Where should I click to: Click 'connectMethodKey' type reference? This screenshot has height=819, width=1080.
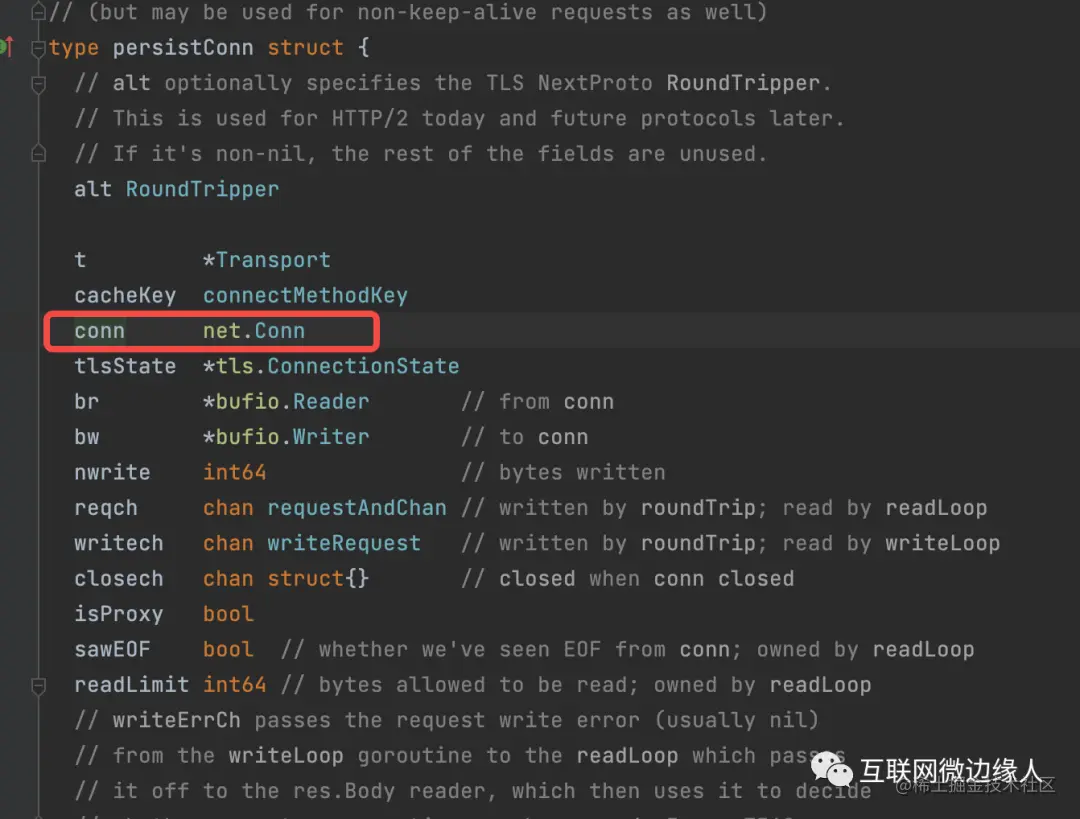tap(305, 296)
